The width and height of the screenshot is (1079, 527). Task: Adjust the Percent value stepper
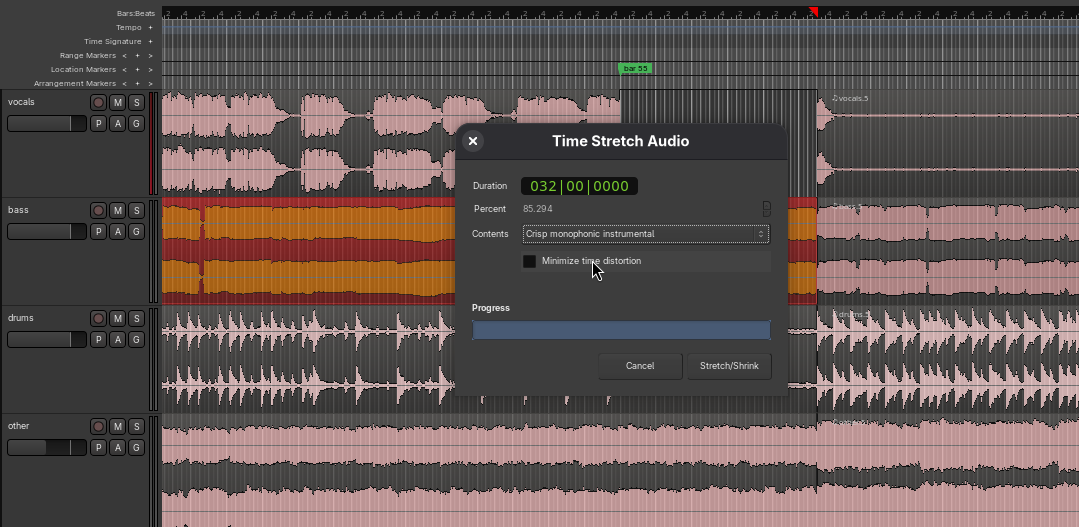pyautogui.click(x=767, y=208)
